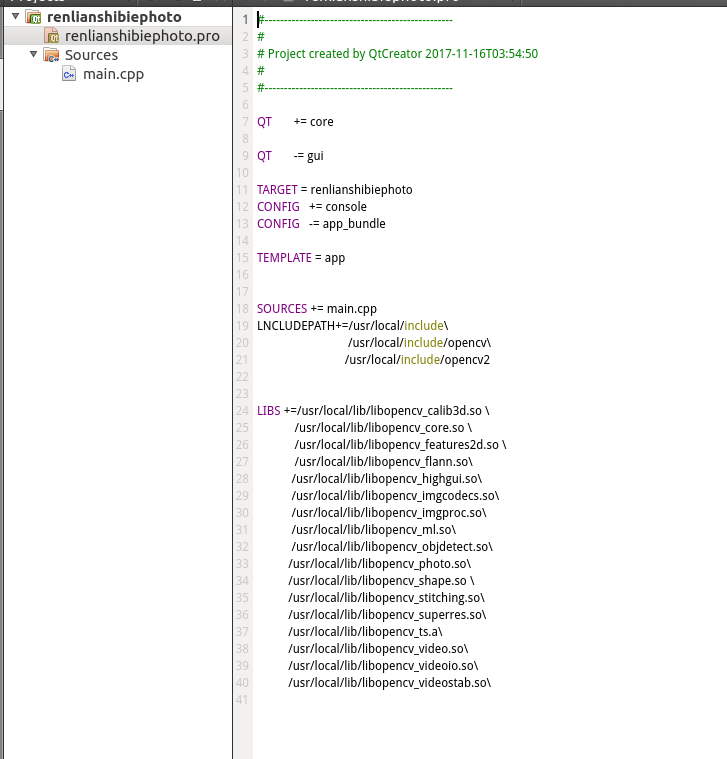Click the libopencv_superres.so line
This screenshot has width=727, height=759.
pyautogui.click(x=388, y=615)
